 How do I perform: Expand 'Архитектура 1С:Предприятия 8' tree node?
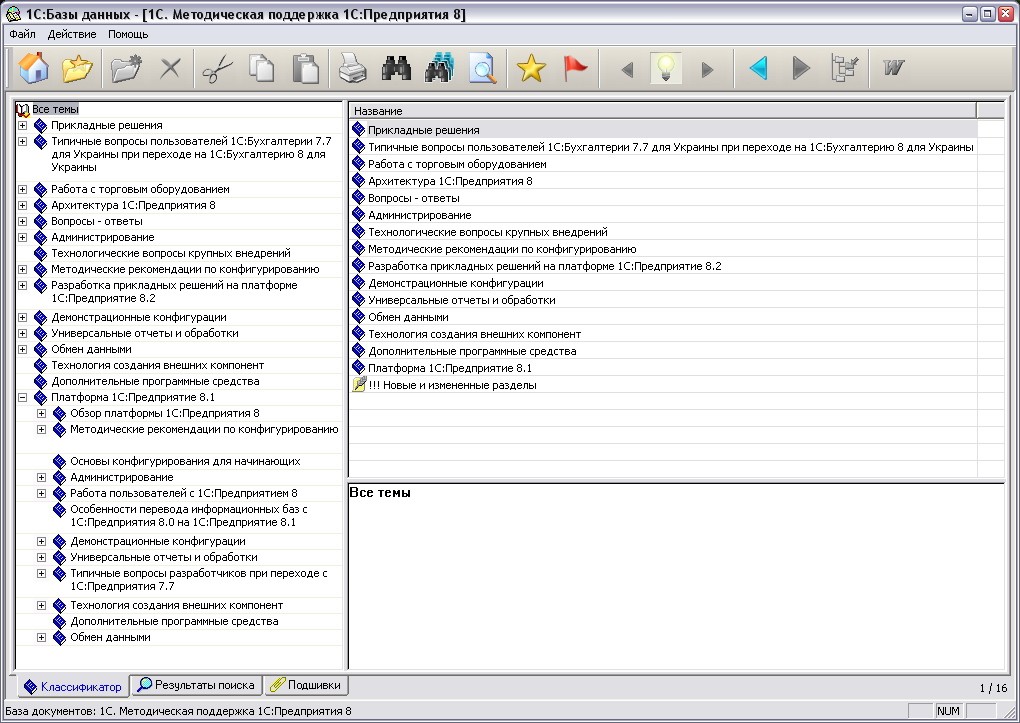[x=22, y=205]
